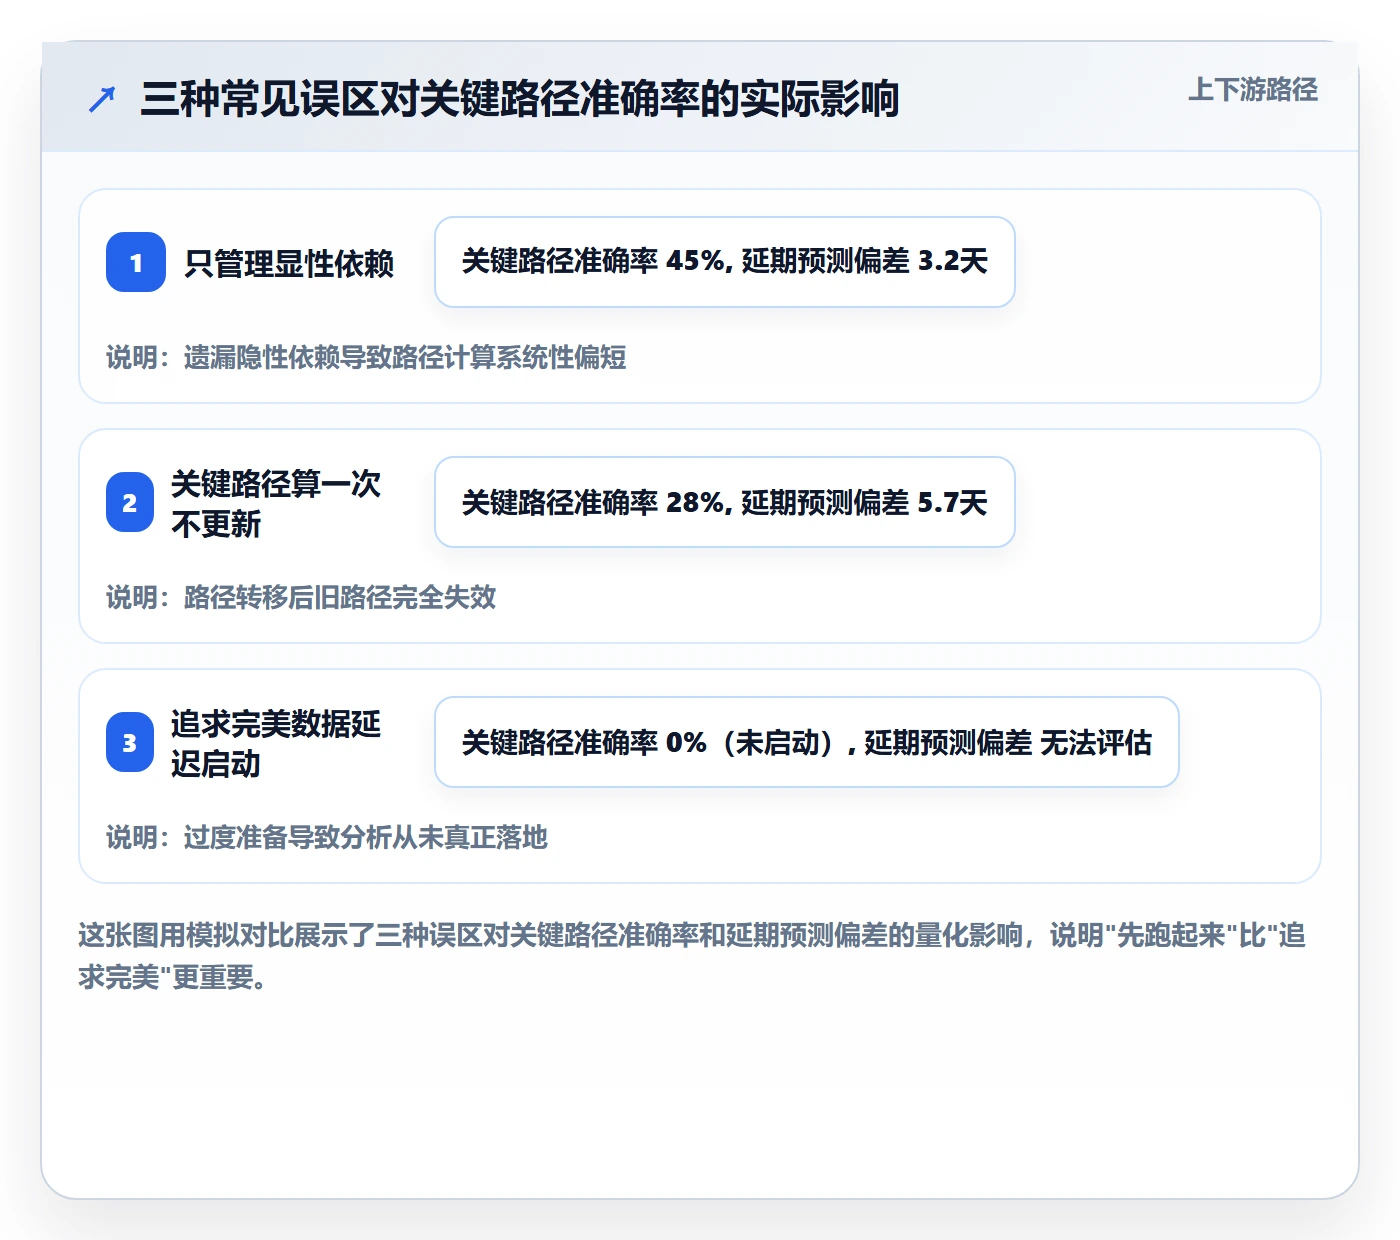Image resolution: width=1400 pixels, height=1240 pixels.
Task: Select the 追求完美数据延迟启动 heading
Action: click(x=276, y=743)
